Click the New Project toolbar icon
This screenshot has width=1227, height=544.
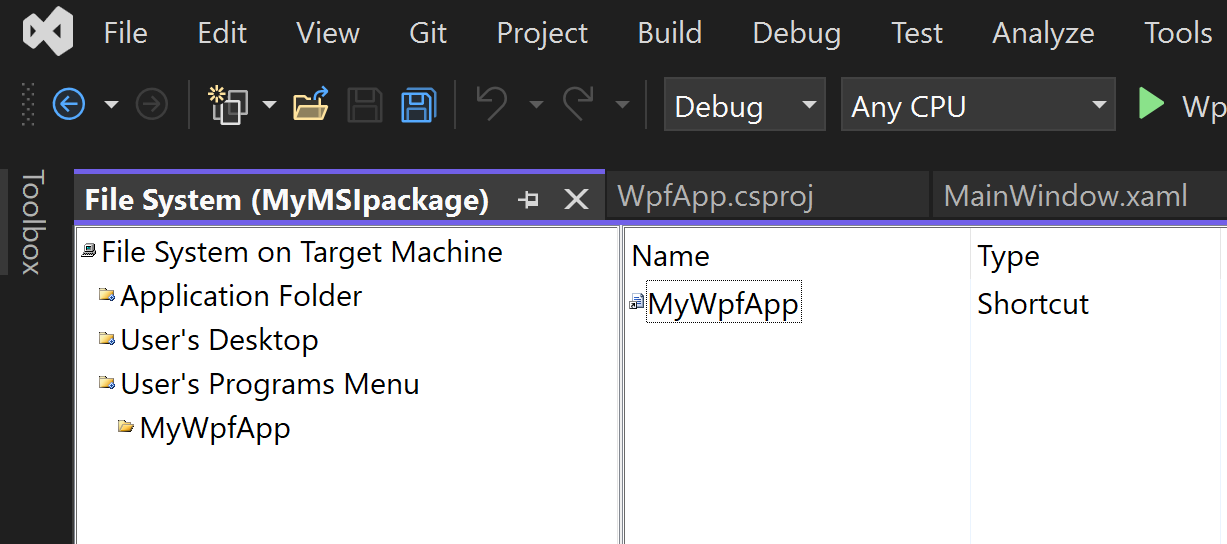point(228,104)
